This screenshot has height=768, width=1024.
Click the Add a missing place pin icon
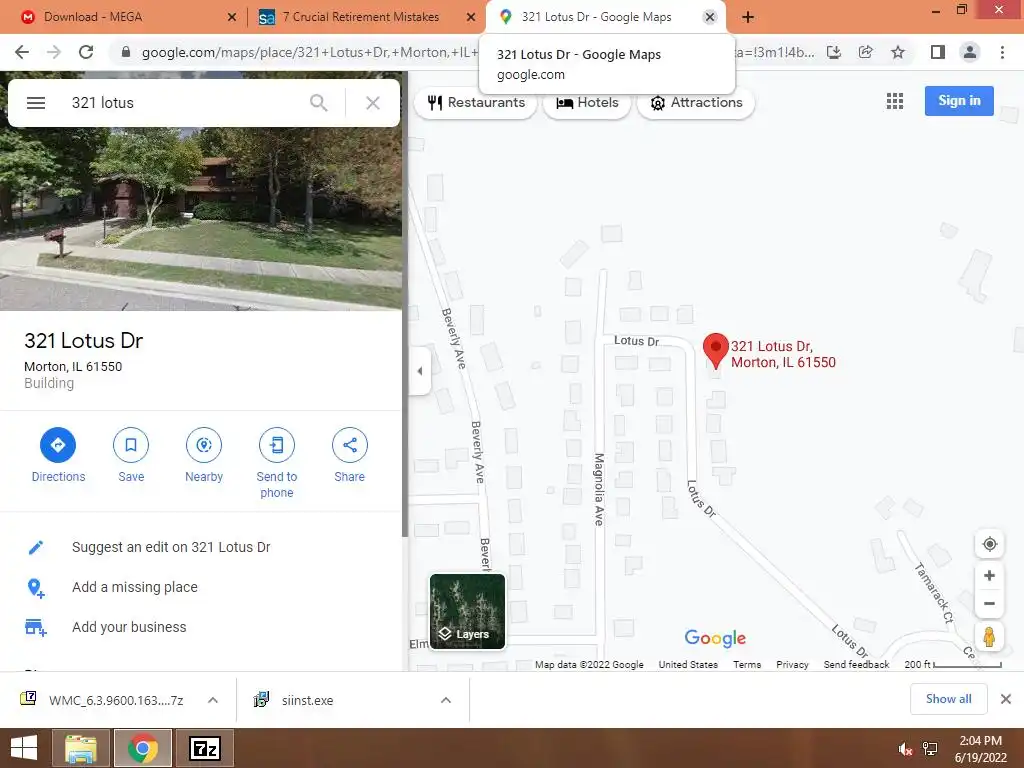(x=36, y=588)
